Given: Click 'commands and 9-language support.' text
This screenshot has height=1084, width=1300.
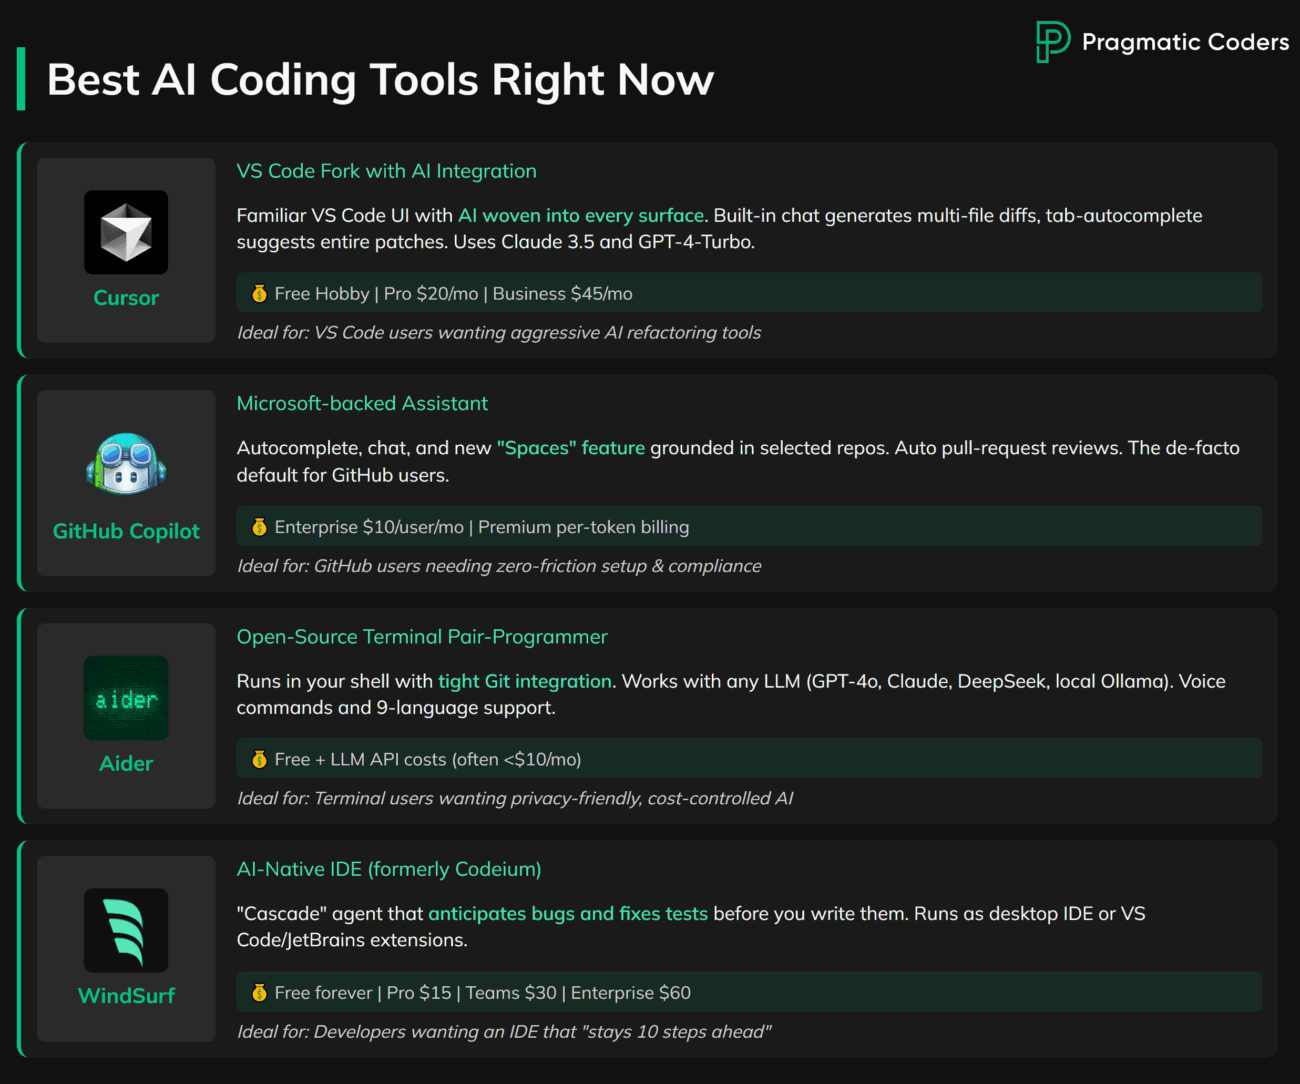Looking at the screenshot, I should click(x=396, y=707).
